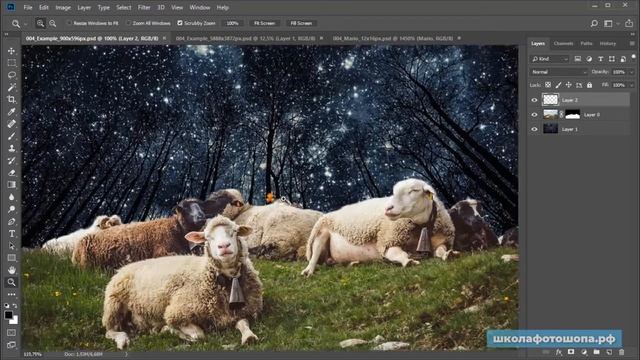This screenshot has width=640, height=360.
Task: Select the Move tool
Action: click(11, 51)
